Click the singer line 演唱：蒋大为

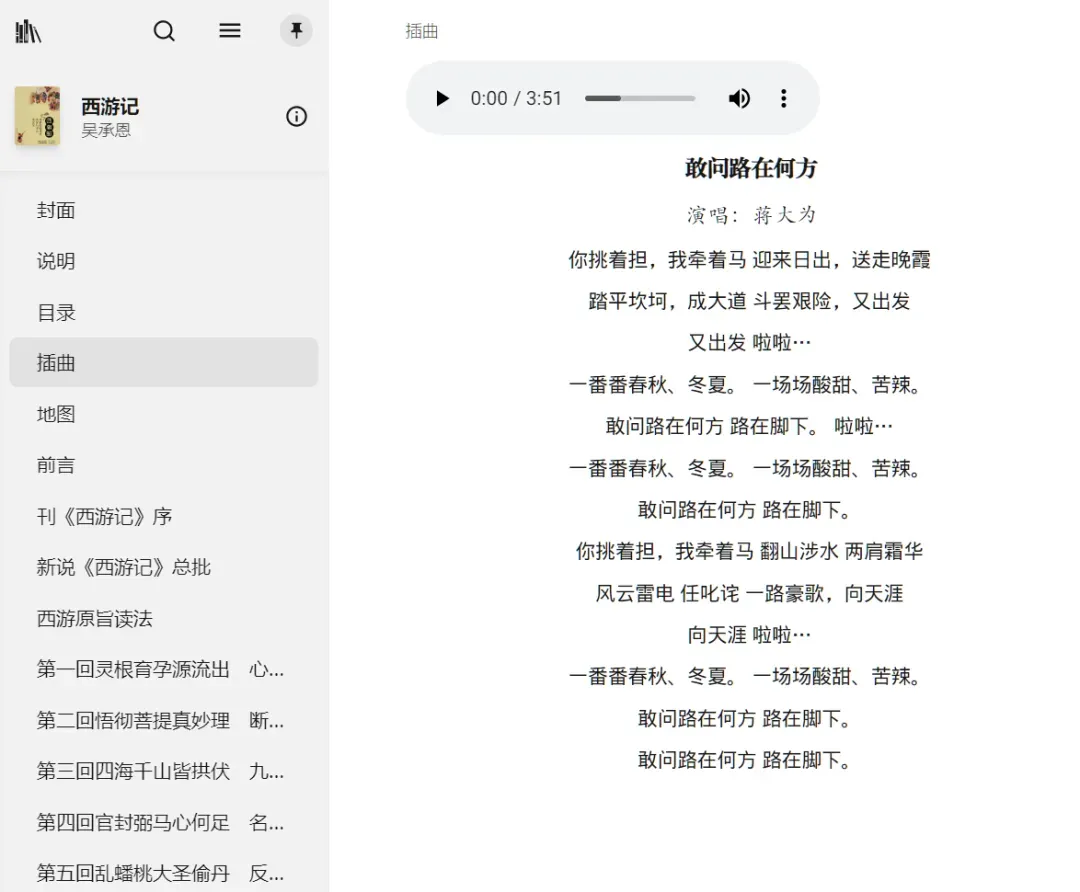click(x=751, y=215)
